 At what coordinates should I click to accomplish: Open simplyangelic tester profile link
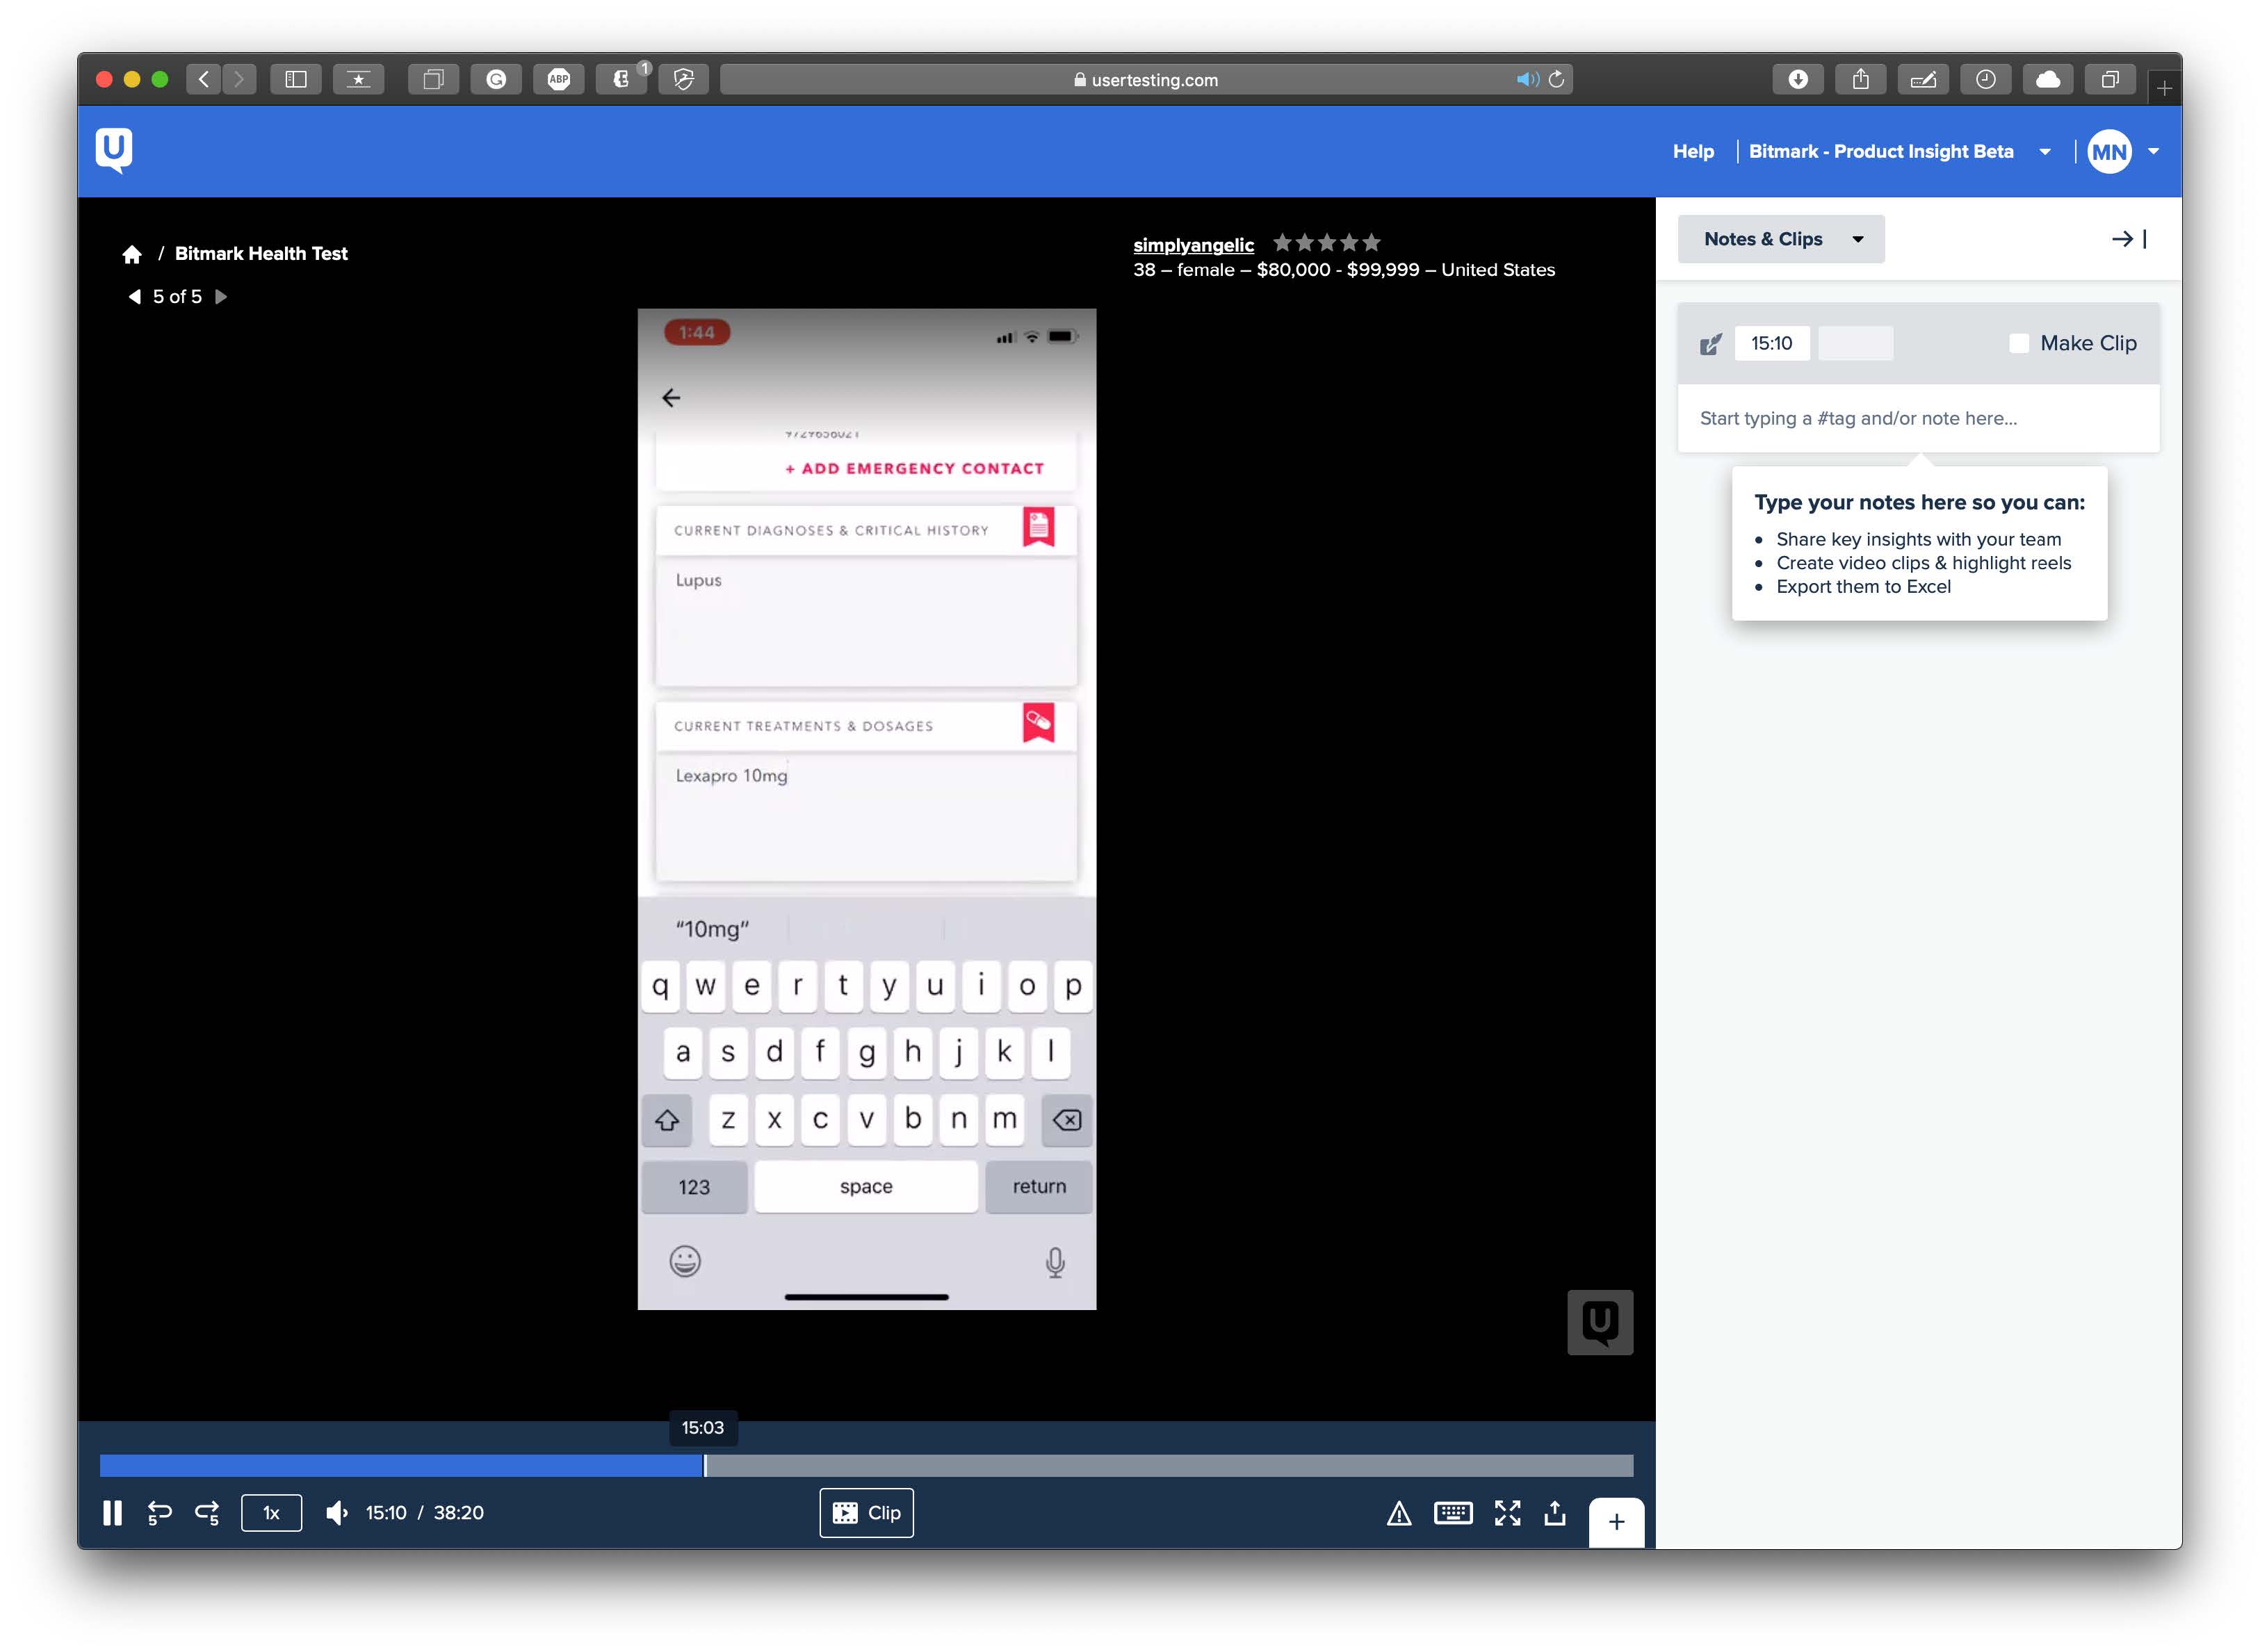click(1193, 245)
